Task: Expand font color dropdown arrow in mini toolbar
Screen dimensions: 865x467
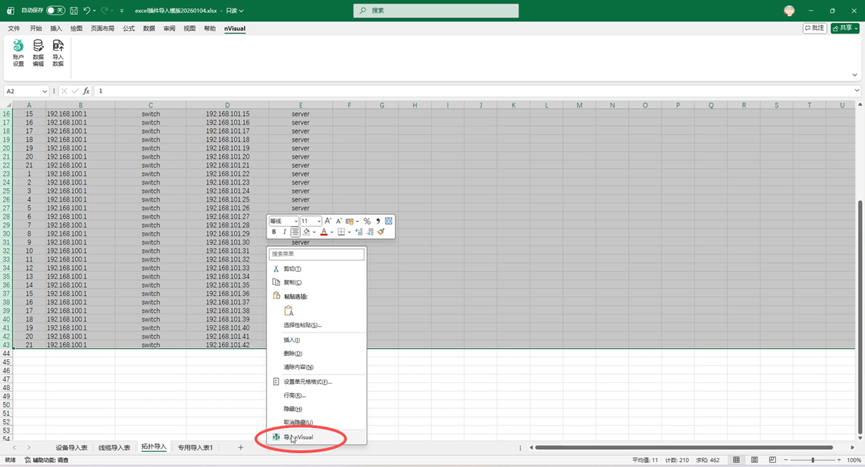Action: [x=332, y=232]
